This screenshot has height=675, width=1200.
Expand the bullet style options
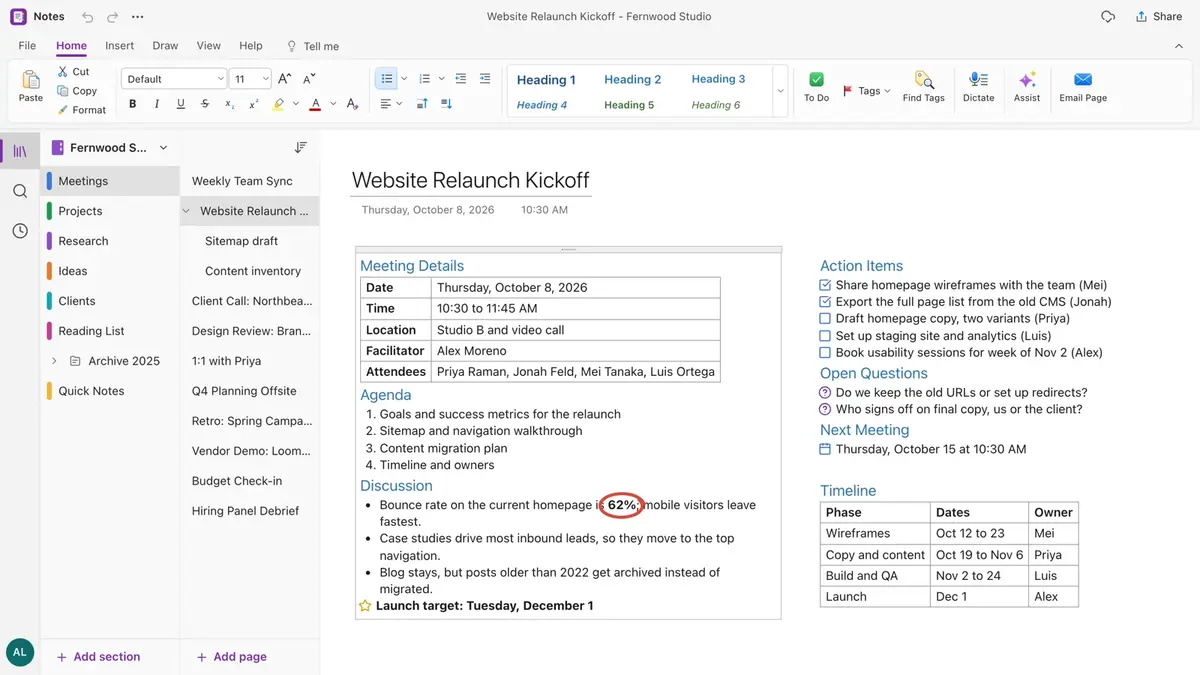pyautogui.click(x=404, y=79)
